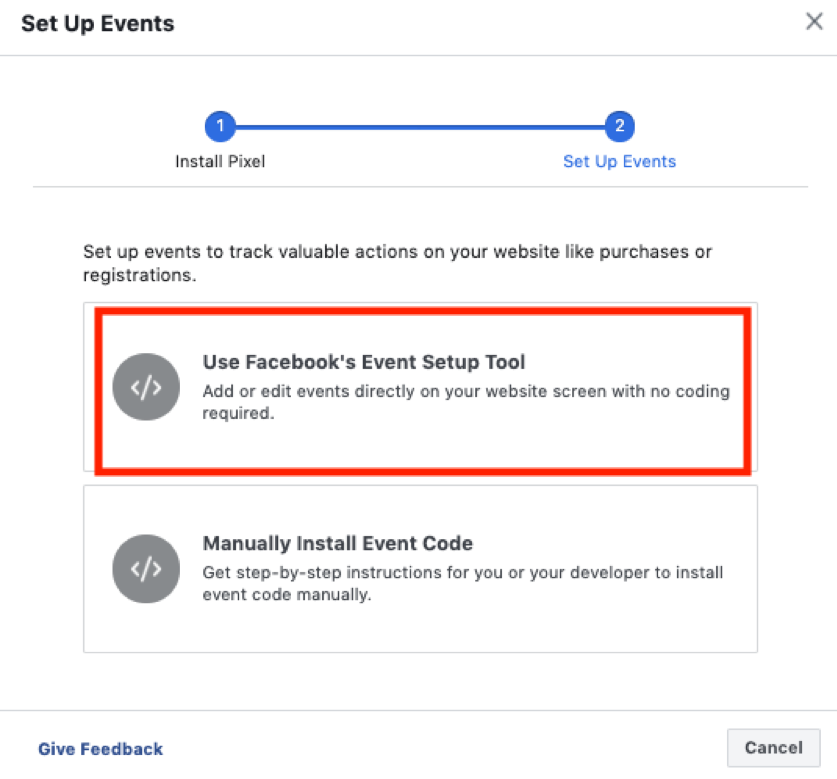
Task: Choose Manually Install Event Code heading
Action: tap(337, 544)
